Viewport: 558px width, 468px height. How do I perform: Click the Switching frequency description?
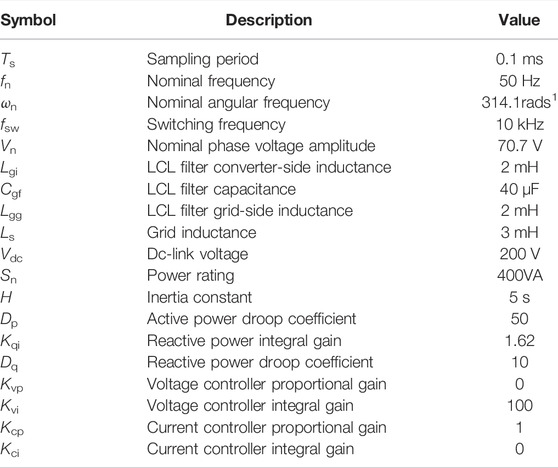click(x=216, y=125)
